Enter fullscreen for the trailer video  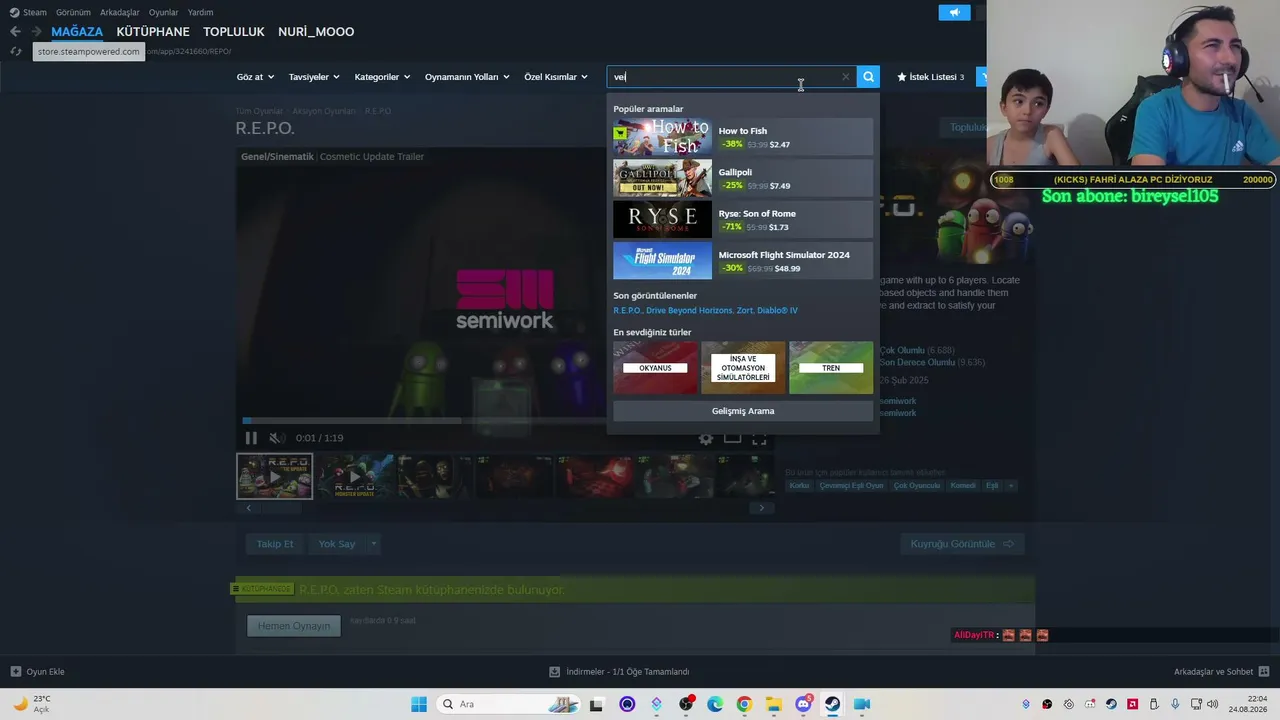tap(759, 438)
